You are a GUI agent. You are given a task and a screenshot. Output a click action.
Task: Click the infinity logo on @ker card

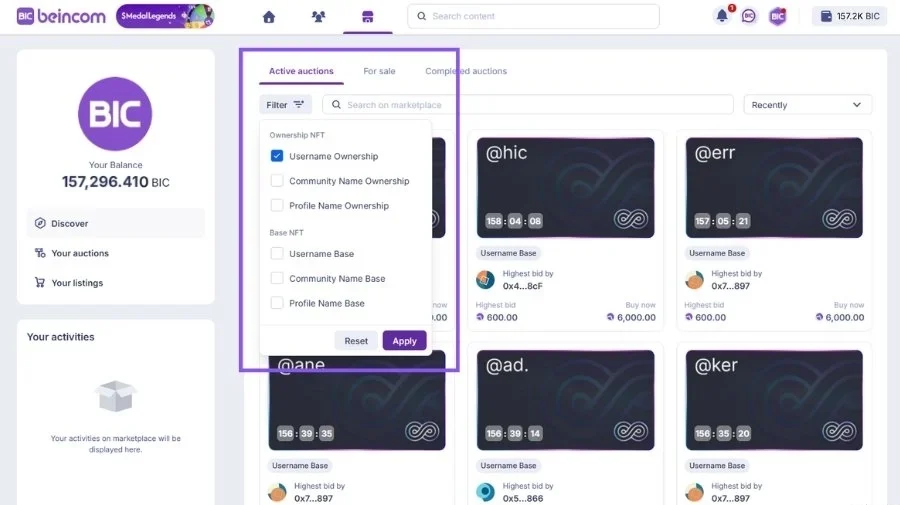pyautogui.click(x=839, y=432)
